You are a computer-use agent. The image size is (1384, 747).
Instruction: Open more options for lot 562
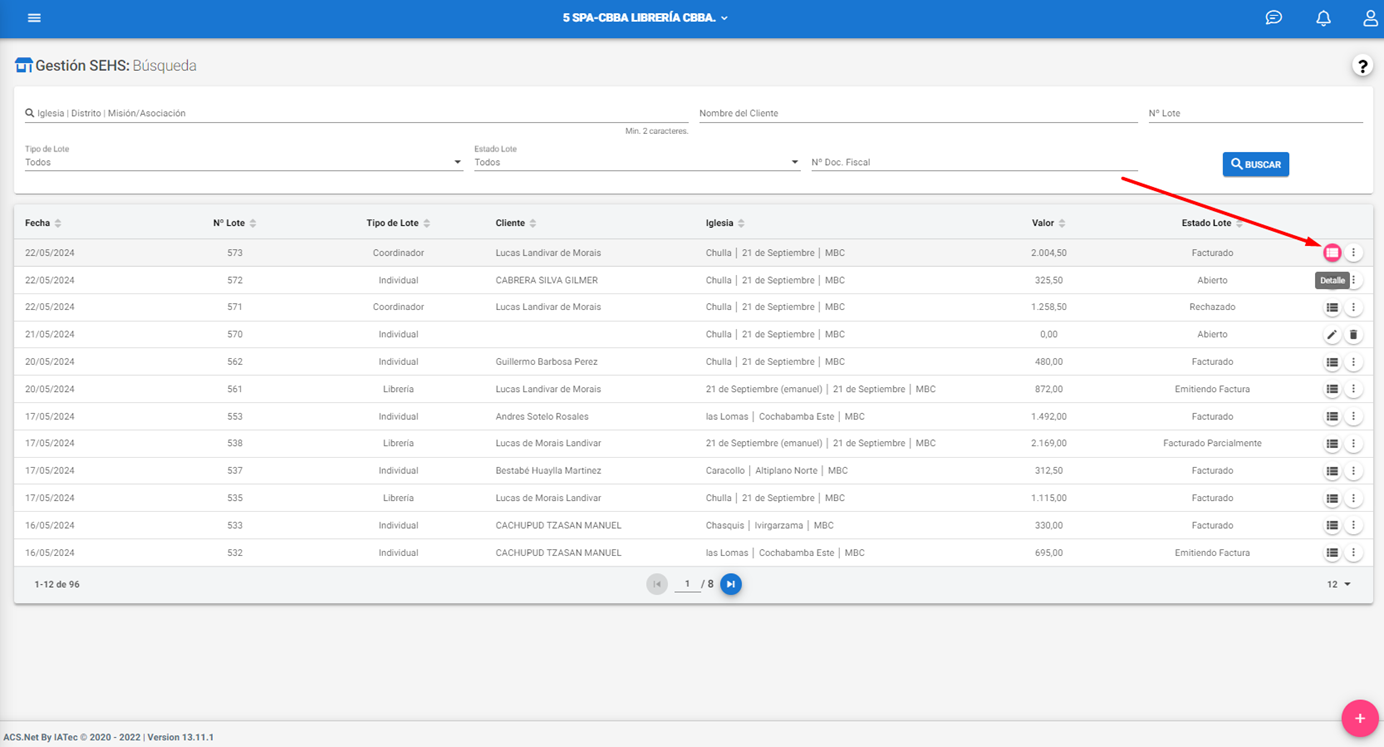coord(1353,362)
